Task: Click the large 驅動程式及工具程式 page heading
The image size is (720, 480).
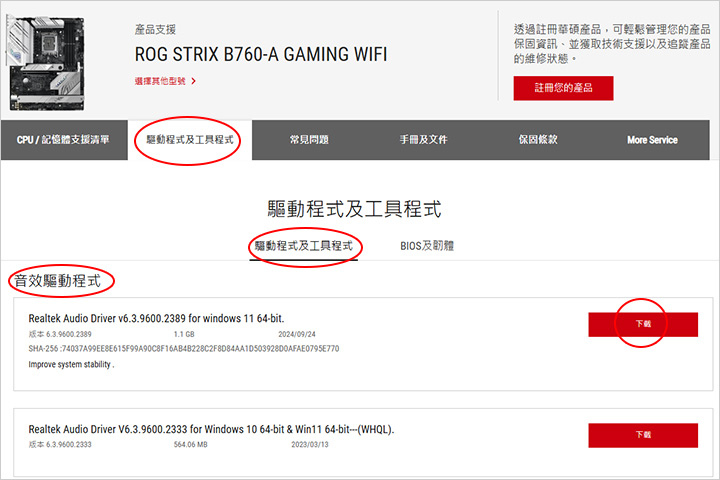Action: coord(354,209)
